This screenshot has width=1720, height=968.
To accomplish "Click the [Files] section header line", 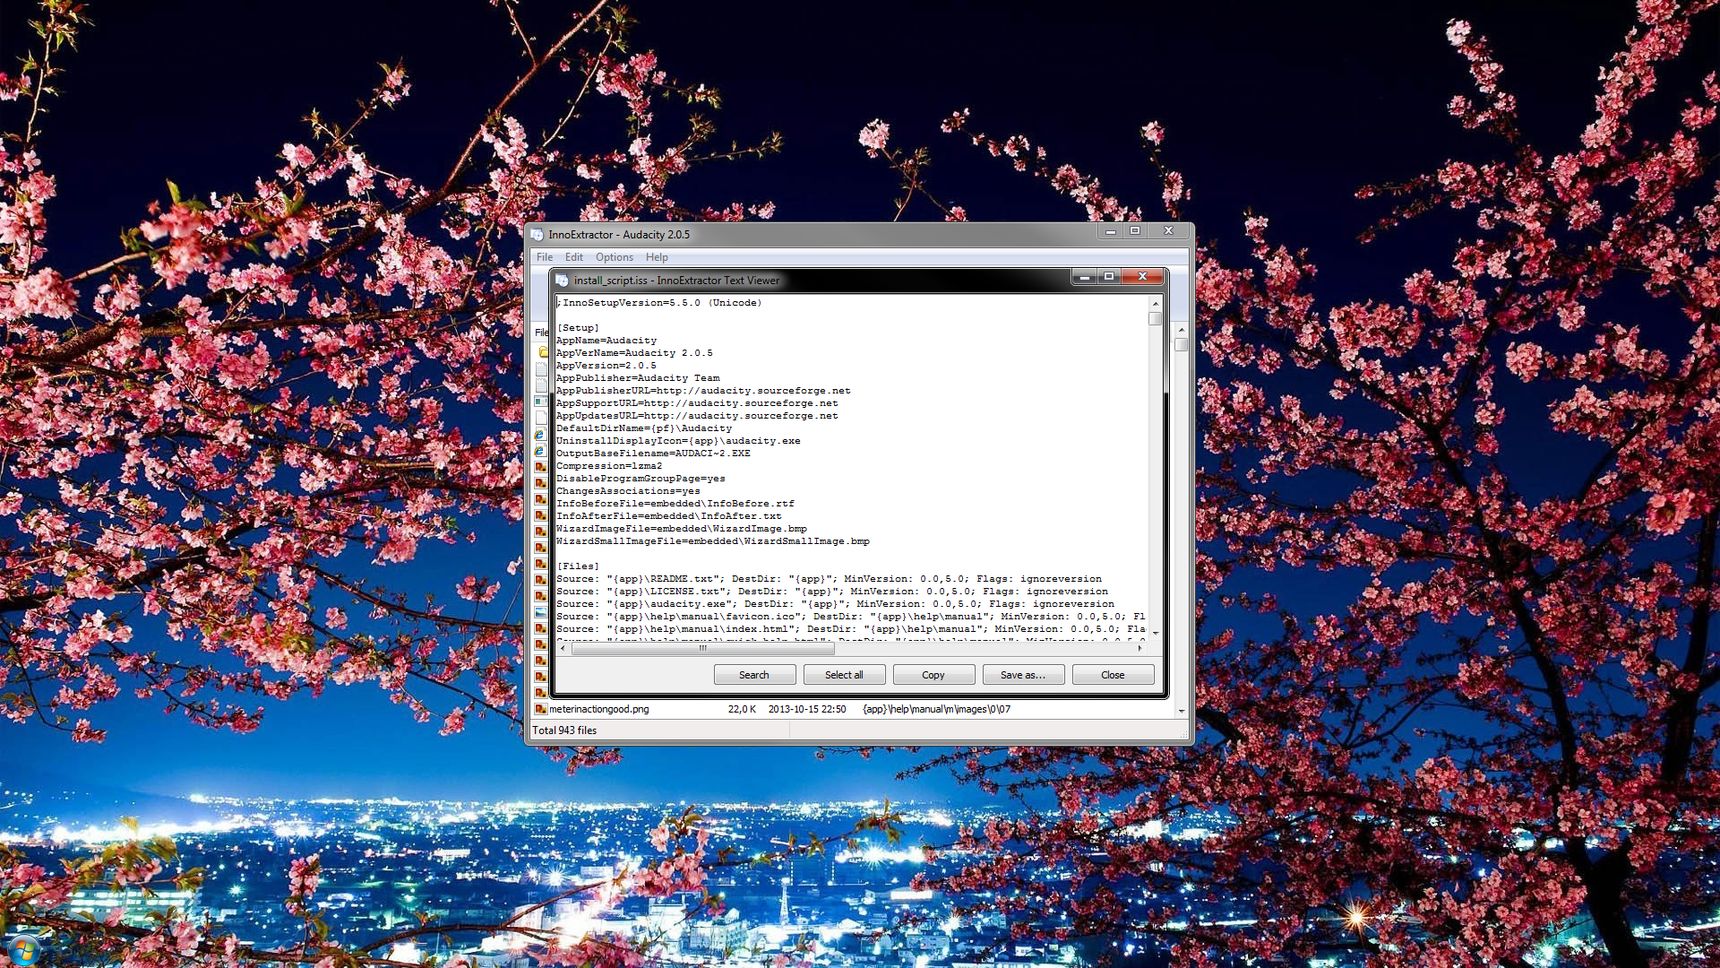I will (577, 566).
